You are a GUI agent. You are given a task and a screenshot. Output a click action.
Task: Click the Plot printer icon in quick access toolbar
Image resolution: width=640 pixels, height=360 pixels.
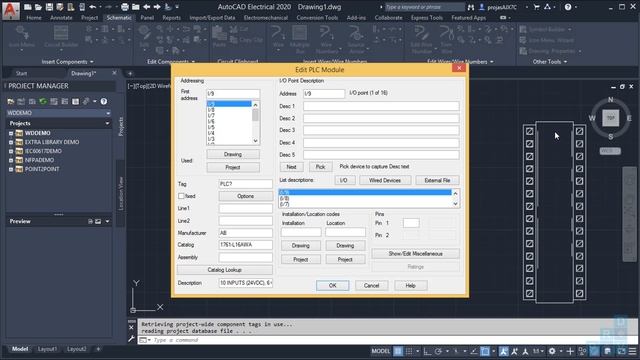coord(125,7)
